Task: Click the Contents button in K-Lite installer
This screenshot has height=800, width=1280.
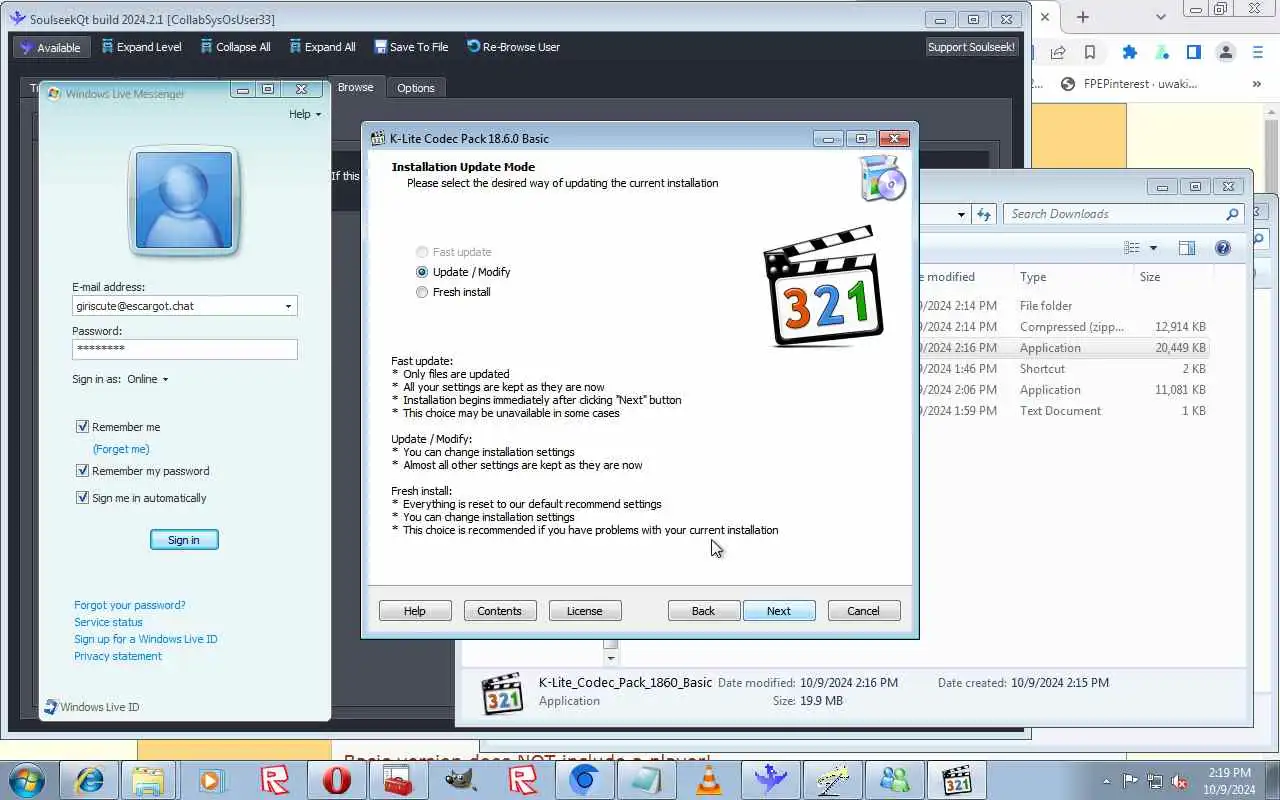Action: coord(500,611)
